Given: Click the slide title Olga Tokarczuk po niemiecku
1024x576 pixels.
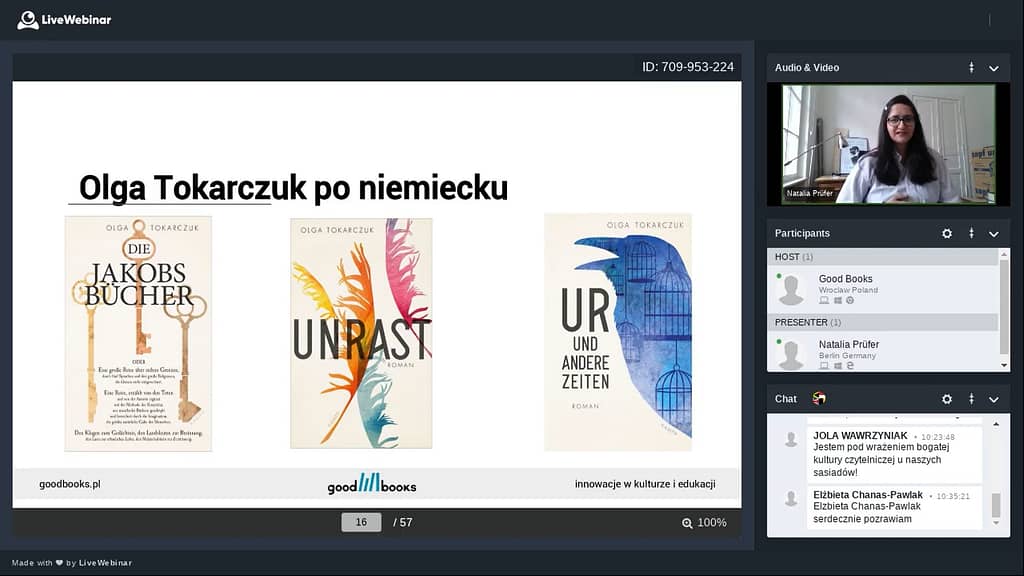Looking at the screenshot, I should tap(293, 187).
